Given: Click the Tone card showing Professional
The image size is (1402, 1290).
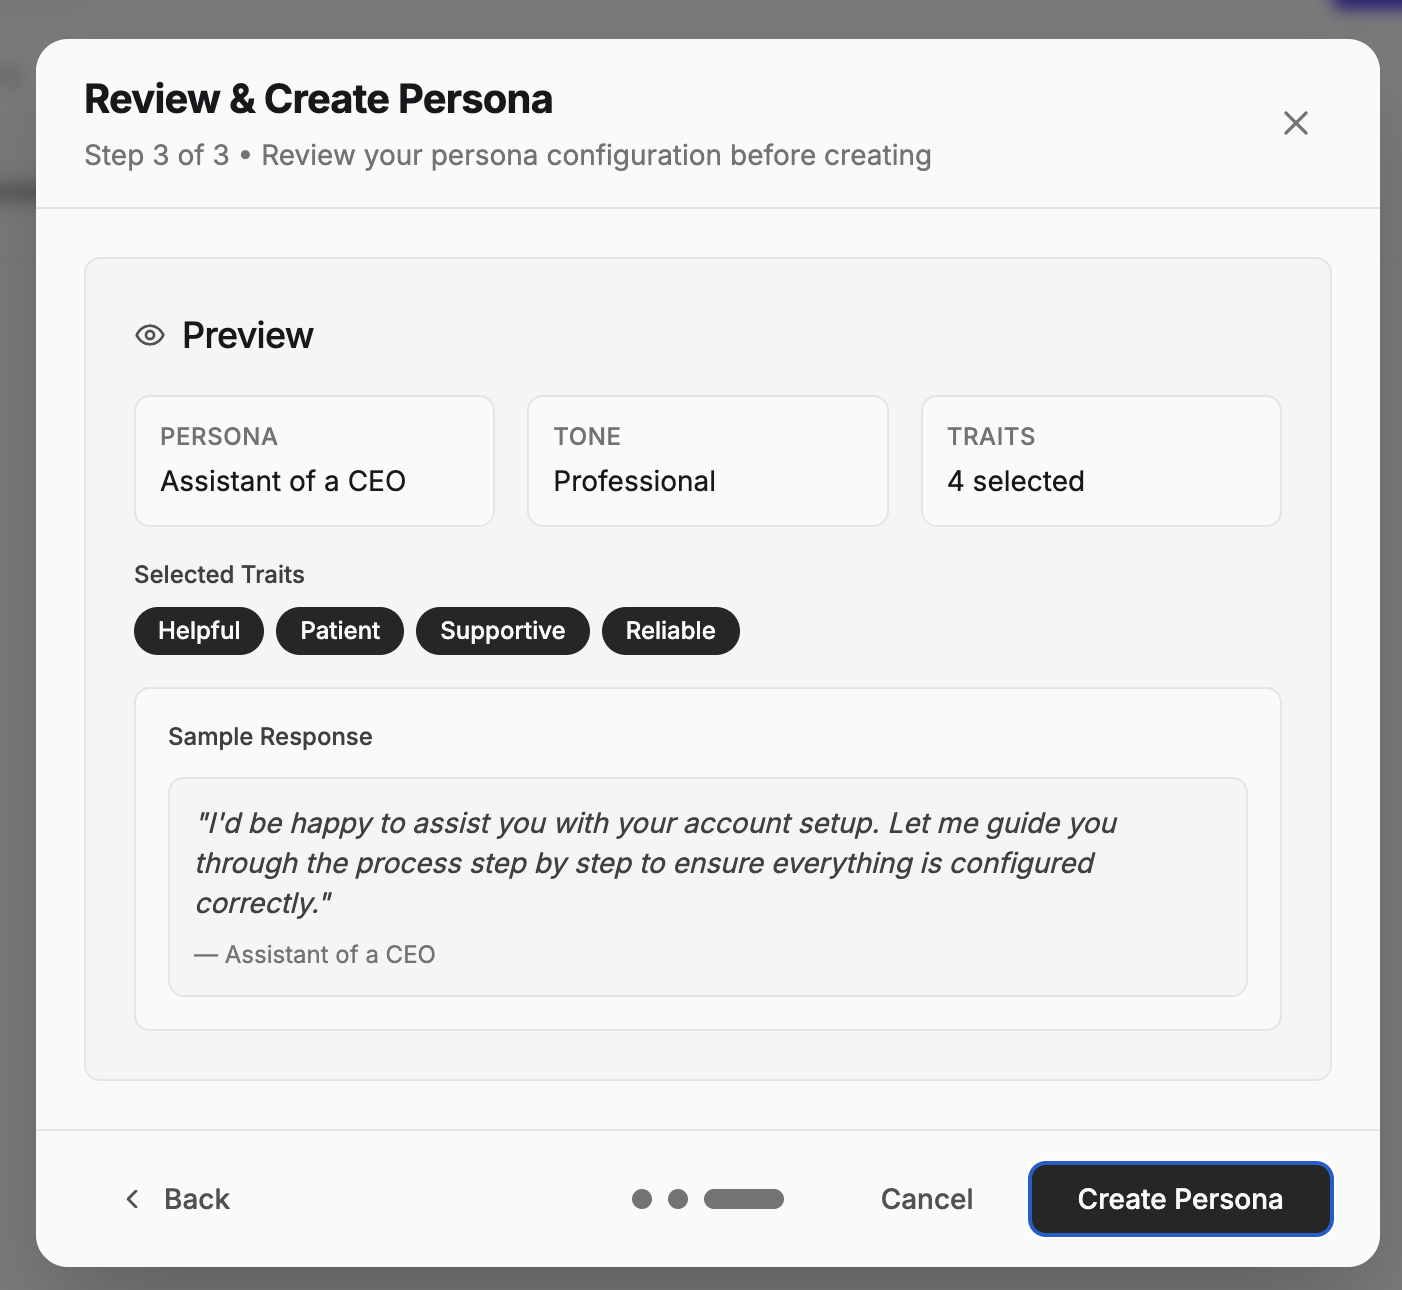Looking at the screenshot, I should [708, 461].
